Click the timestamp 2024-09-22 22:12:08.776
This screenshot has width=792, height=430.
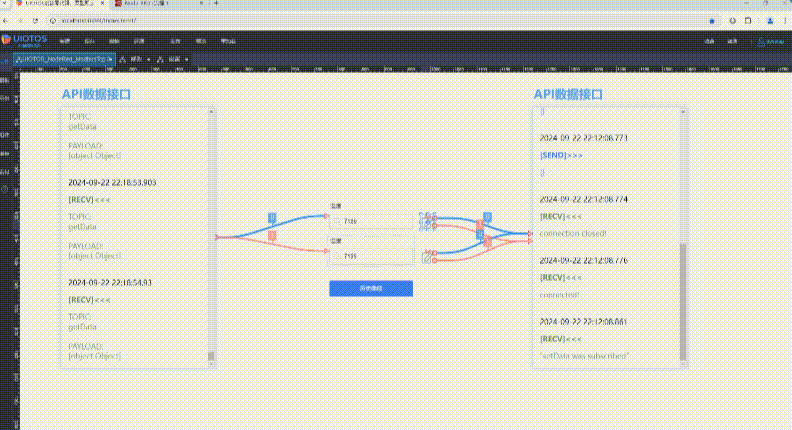tap(583, 261)
